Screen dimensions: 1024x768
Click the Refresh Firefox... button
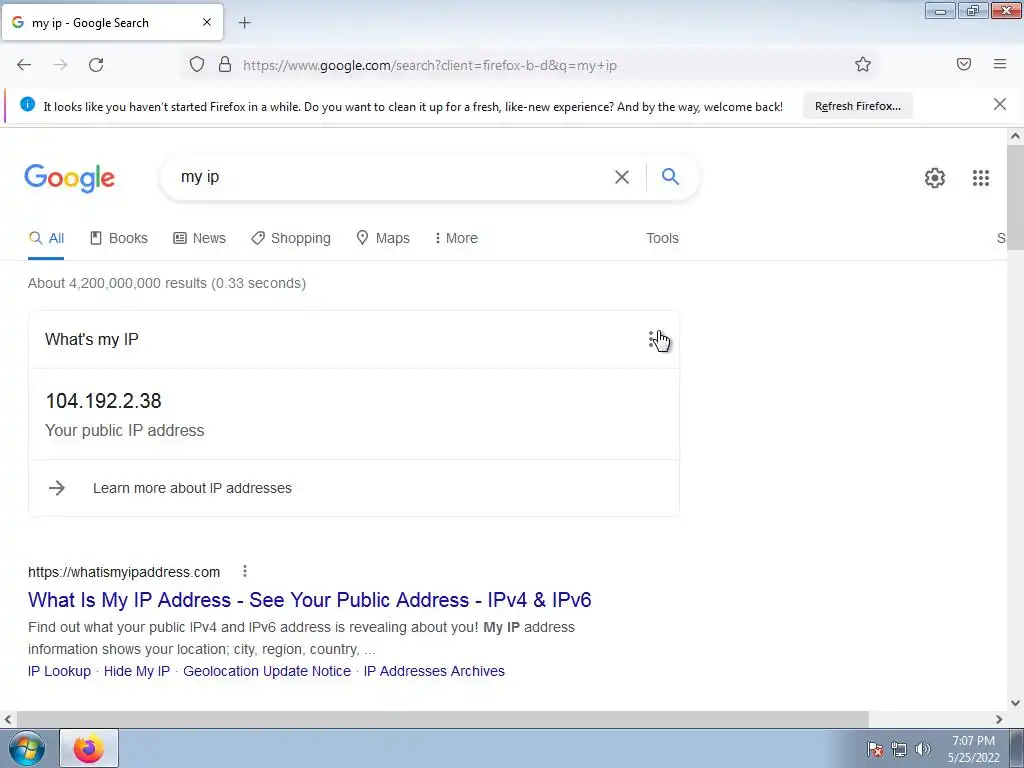pos(857,106)
